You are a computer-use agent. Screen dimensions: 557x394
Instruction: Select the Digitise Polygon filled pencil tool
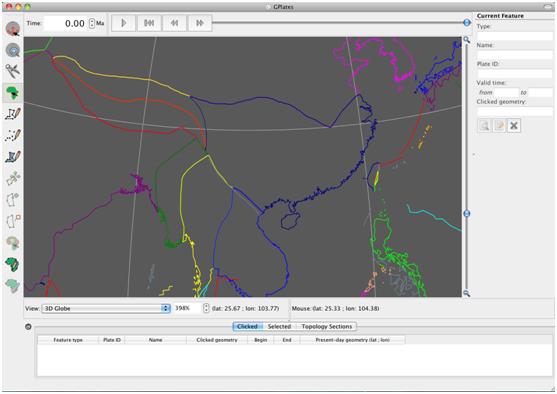pos(13,157)
